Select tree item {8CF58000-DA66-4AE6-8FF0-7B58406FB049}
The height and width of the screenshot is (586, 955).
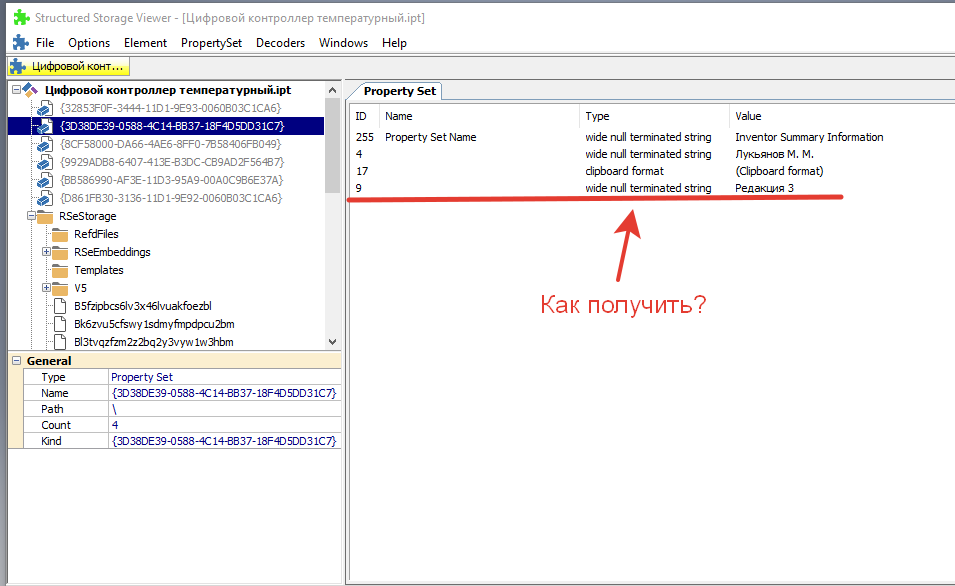(x=171, y=144)
